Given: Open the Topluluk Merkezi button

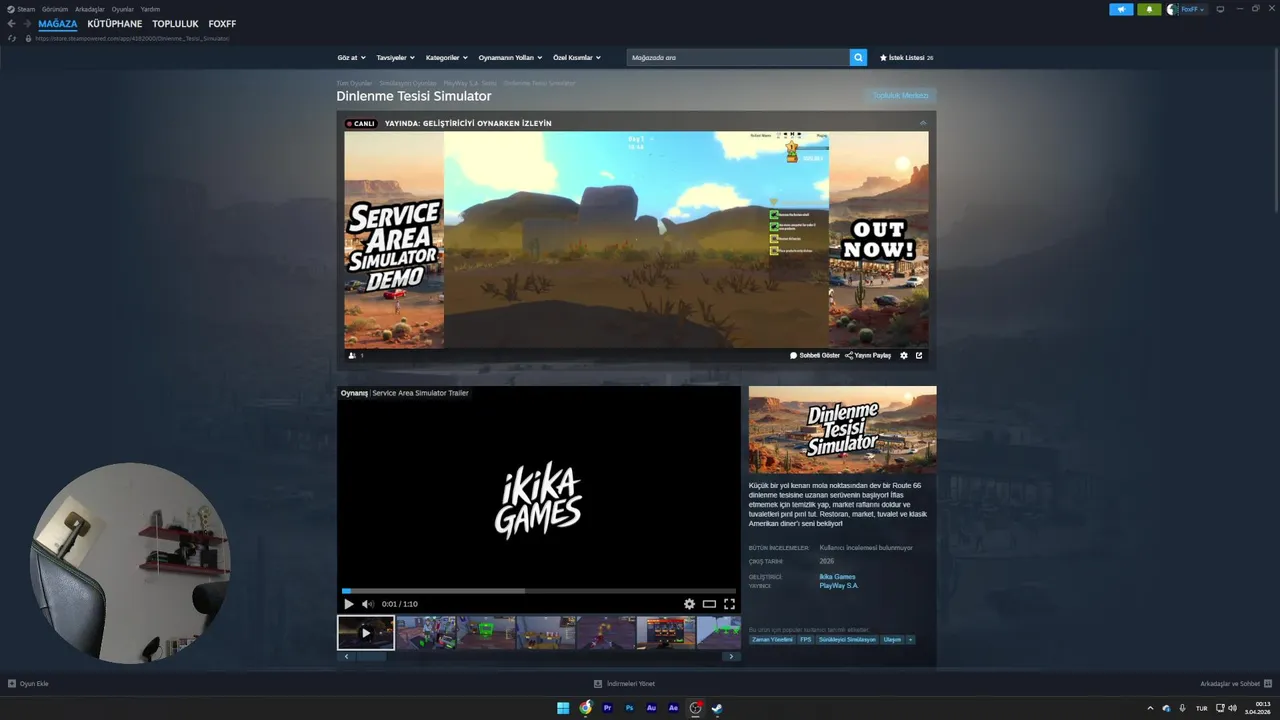Looking at the screenshot, I should point(901,96).
